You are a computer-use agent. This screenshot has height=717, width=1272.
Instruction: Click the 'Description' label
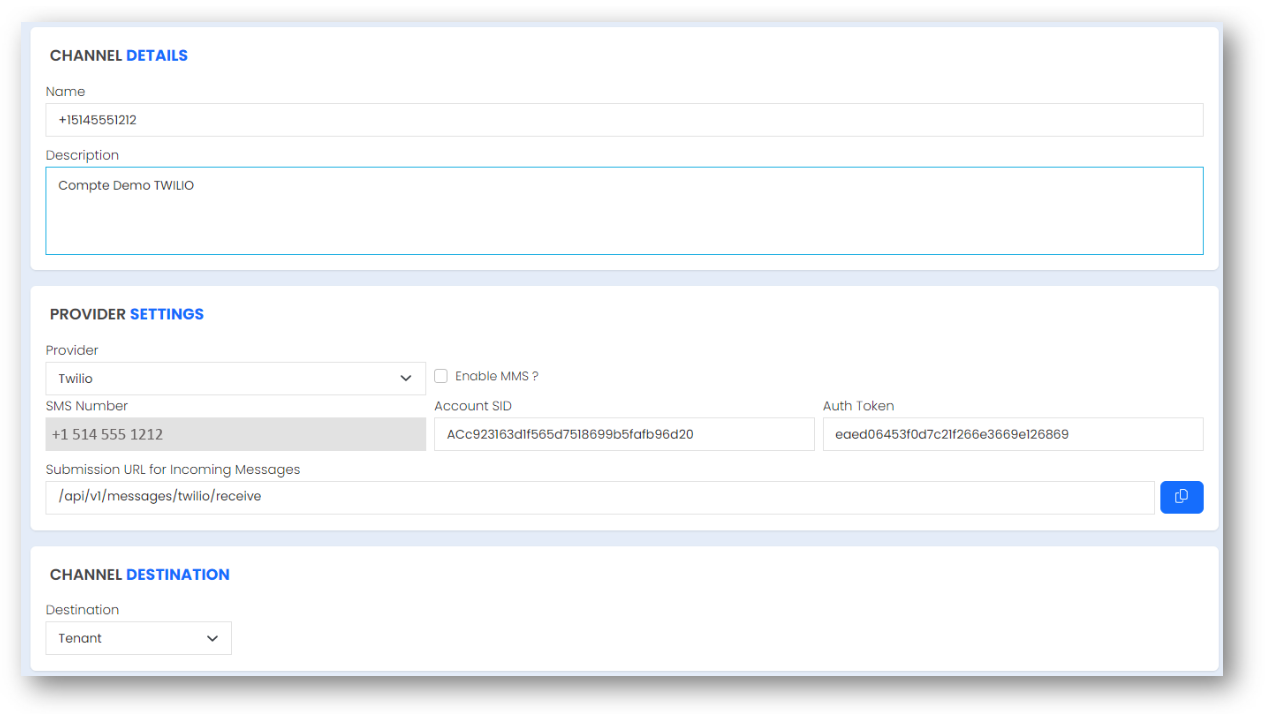(82, 155)
